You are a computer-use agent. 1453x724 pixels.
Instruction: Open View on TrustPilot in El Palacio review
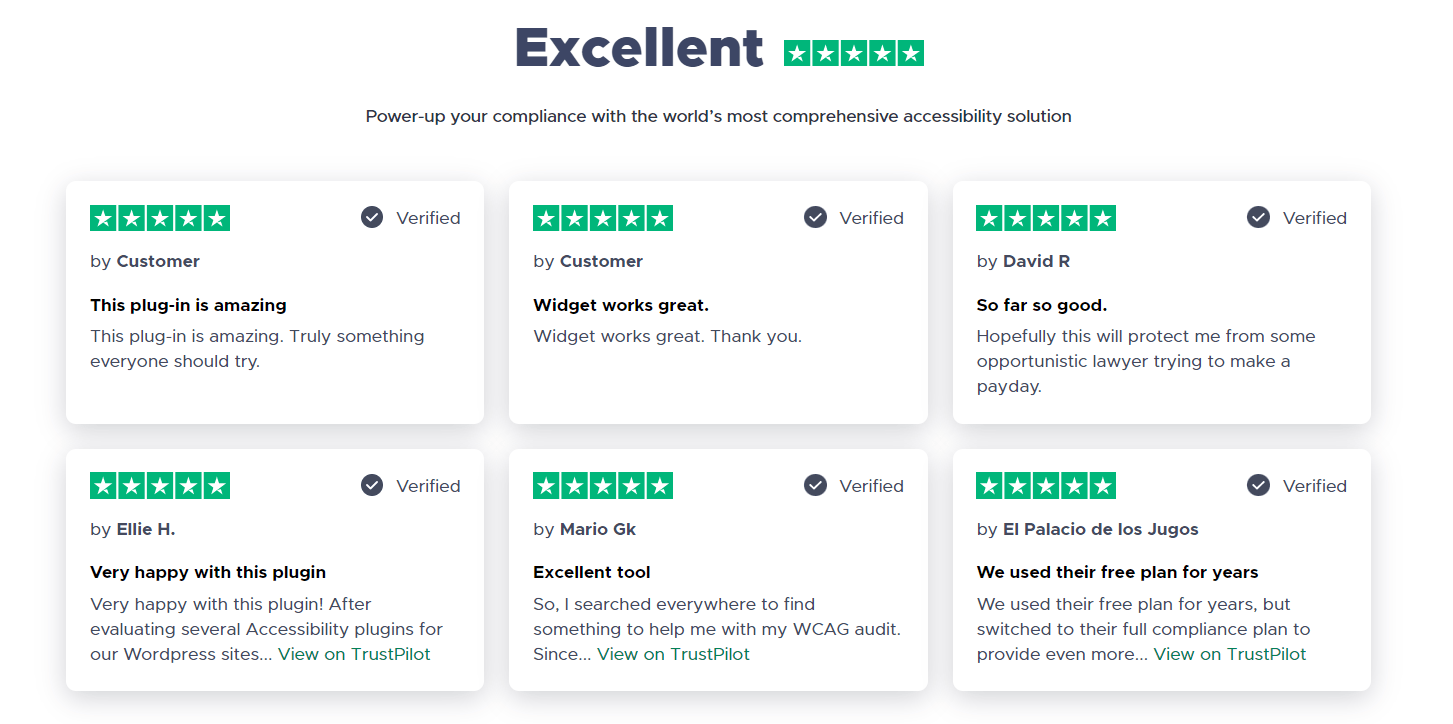(x=1229, y=654)
